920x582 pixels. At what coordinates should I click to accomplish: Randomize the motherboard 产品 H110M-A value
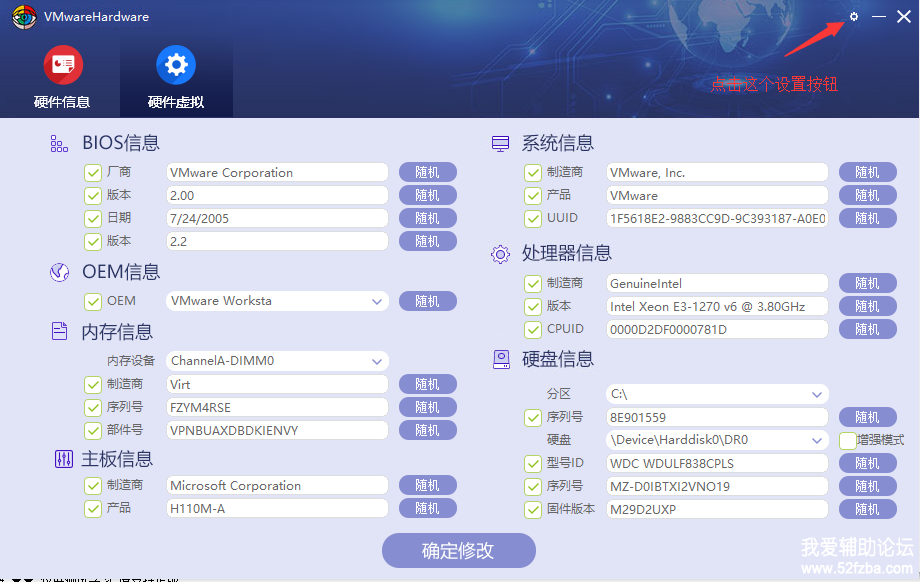pos(428,508)
